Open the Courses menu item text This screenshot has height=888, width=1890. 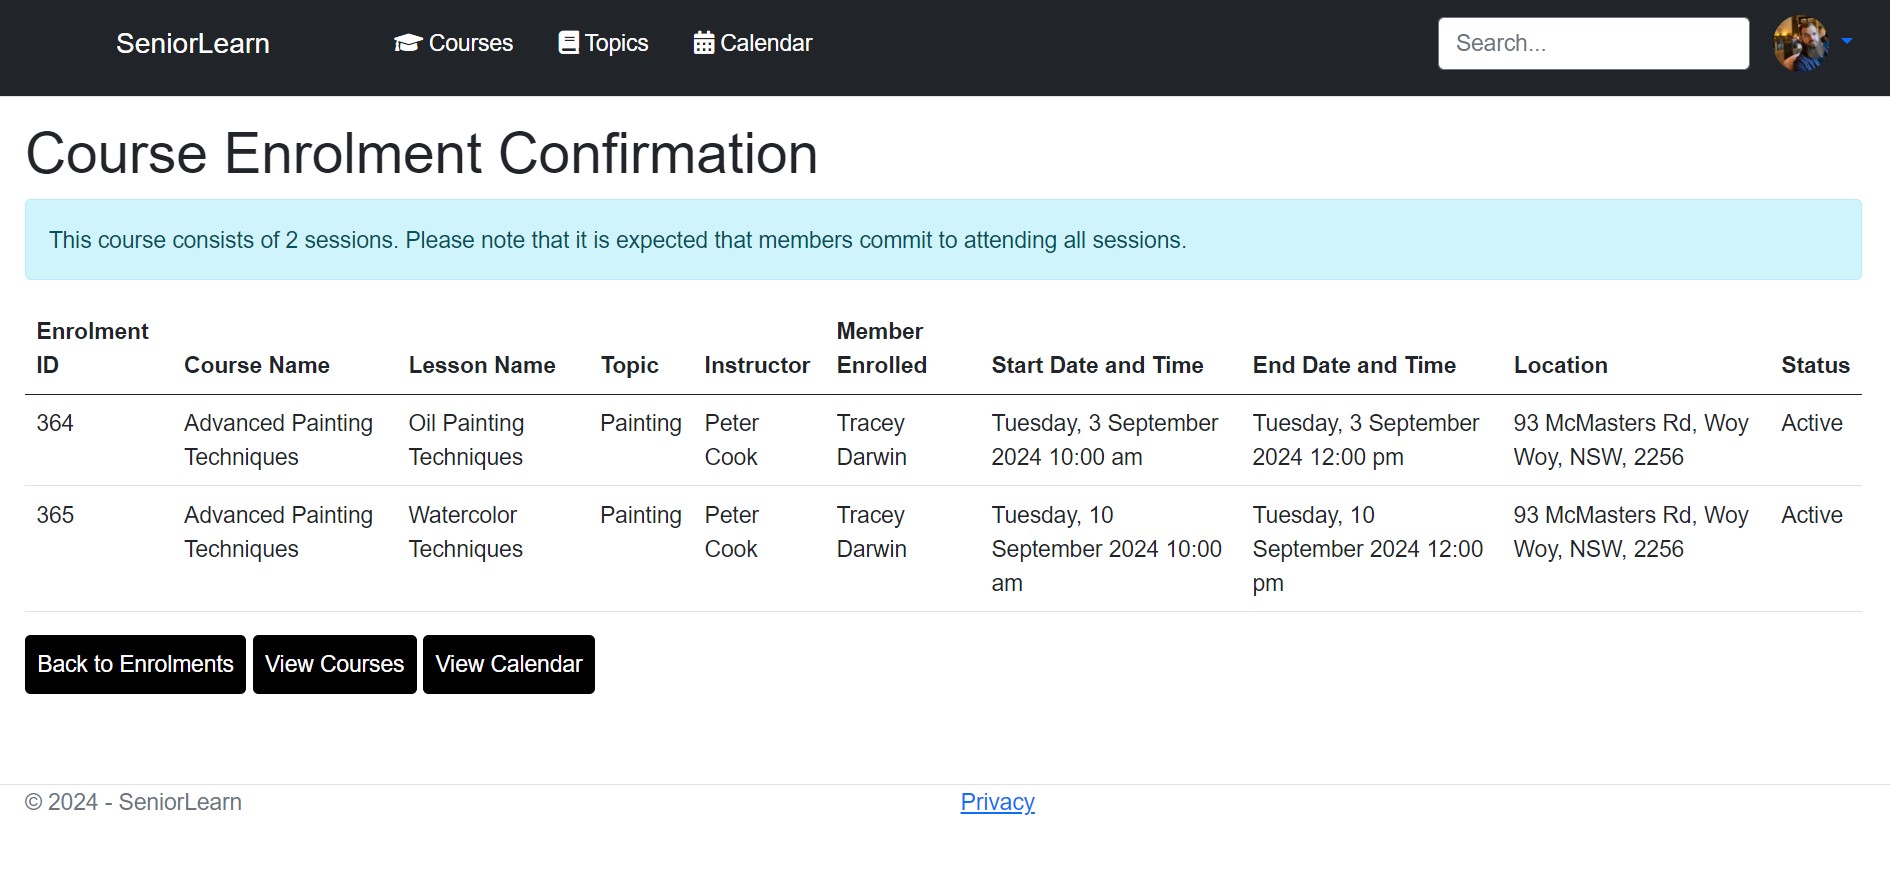470,43
